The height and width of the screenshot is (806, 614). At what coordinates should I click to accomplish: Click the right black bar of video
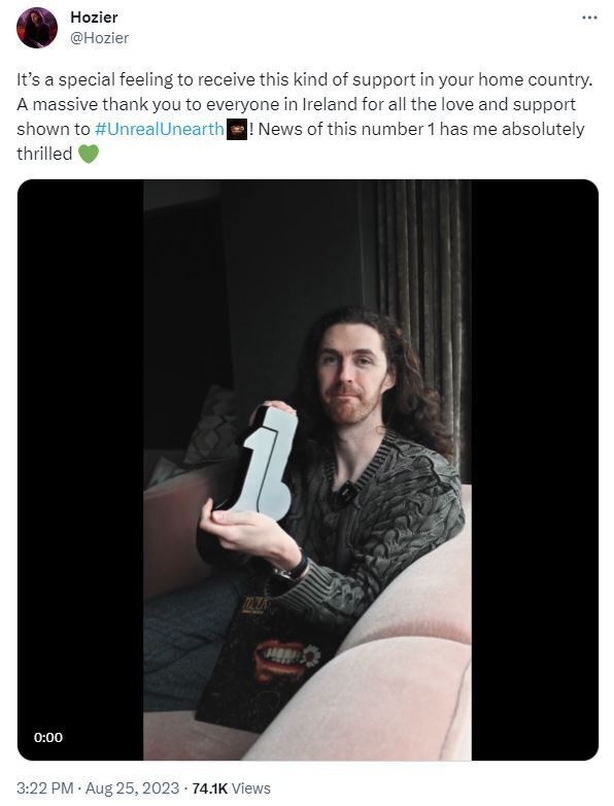tap(535, 469)
